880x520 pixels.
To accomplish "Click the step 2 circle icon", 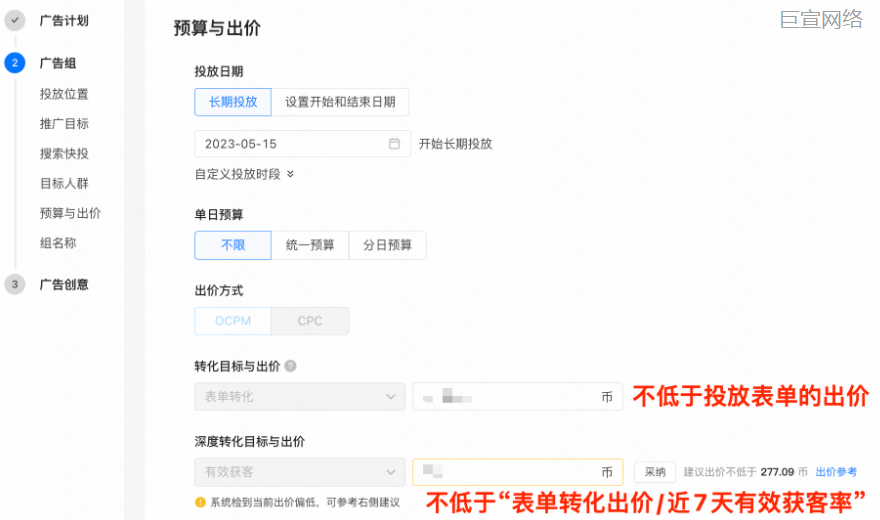I will 14,63.
